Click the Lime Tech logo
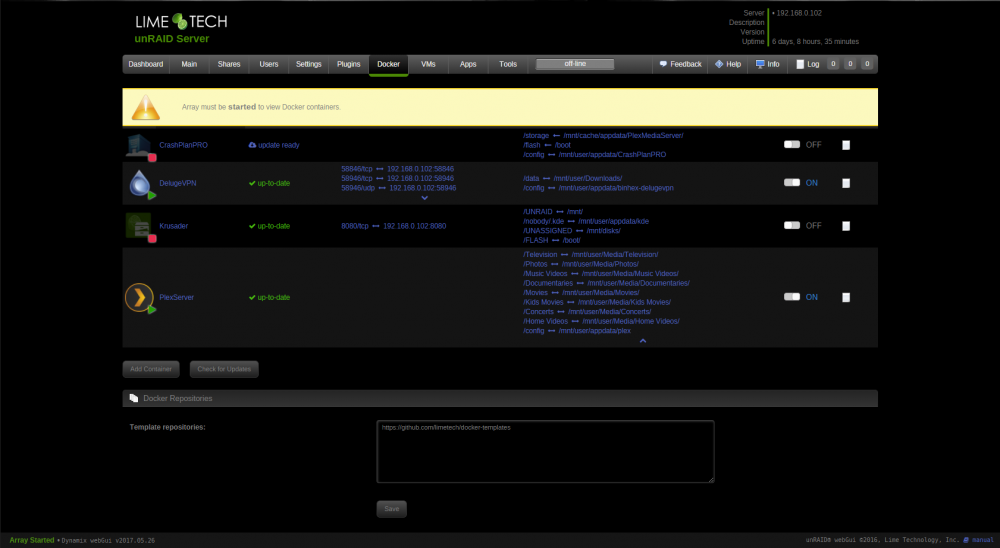 [x=181, y=22]
